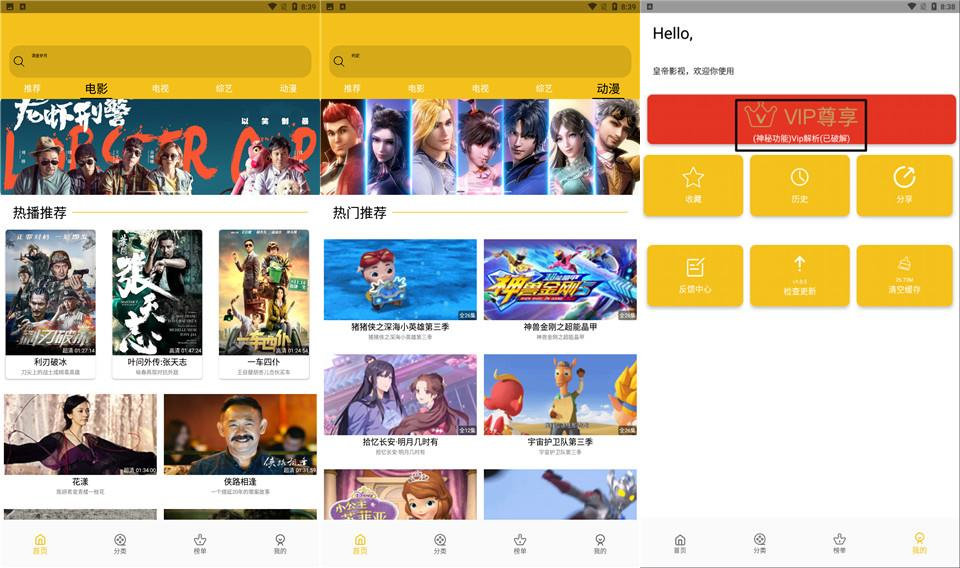Open 历史 history clock tile
Image resolution: width=960 pixels, height=568 pixels.
[x=800, y=185]
